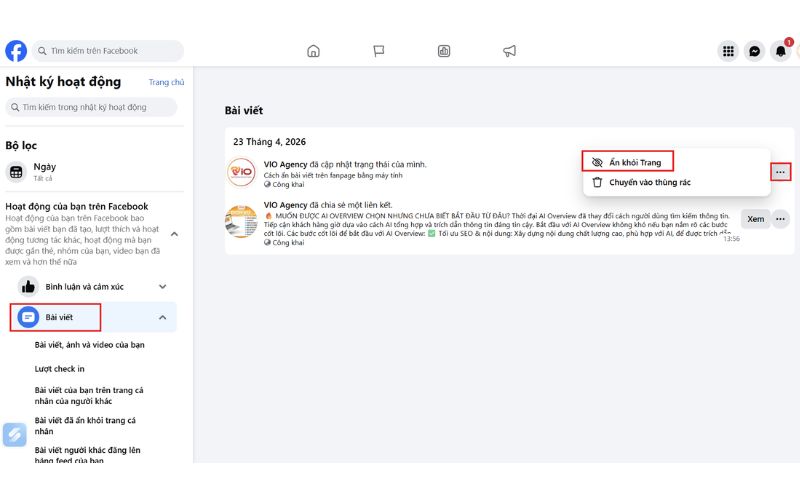Click the Trang chủ link
The height and width of the screenshot is (500, 800).
click(166, 82)
